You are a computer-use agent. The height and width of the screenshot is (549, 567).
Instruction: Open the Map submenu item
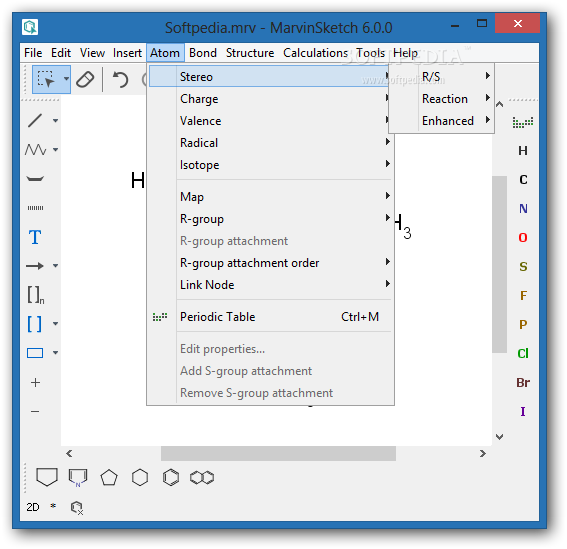pyautogui.click(x=270, y=197)
